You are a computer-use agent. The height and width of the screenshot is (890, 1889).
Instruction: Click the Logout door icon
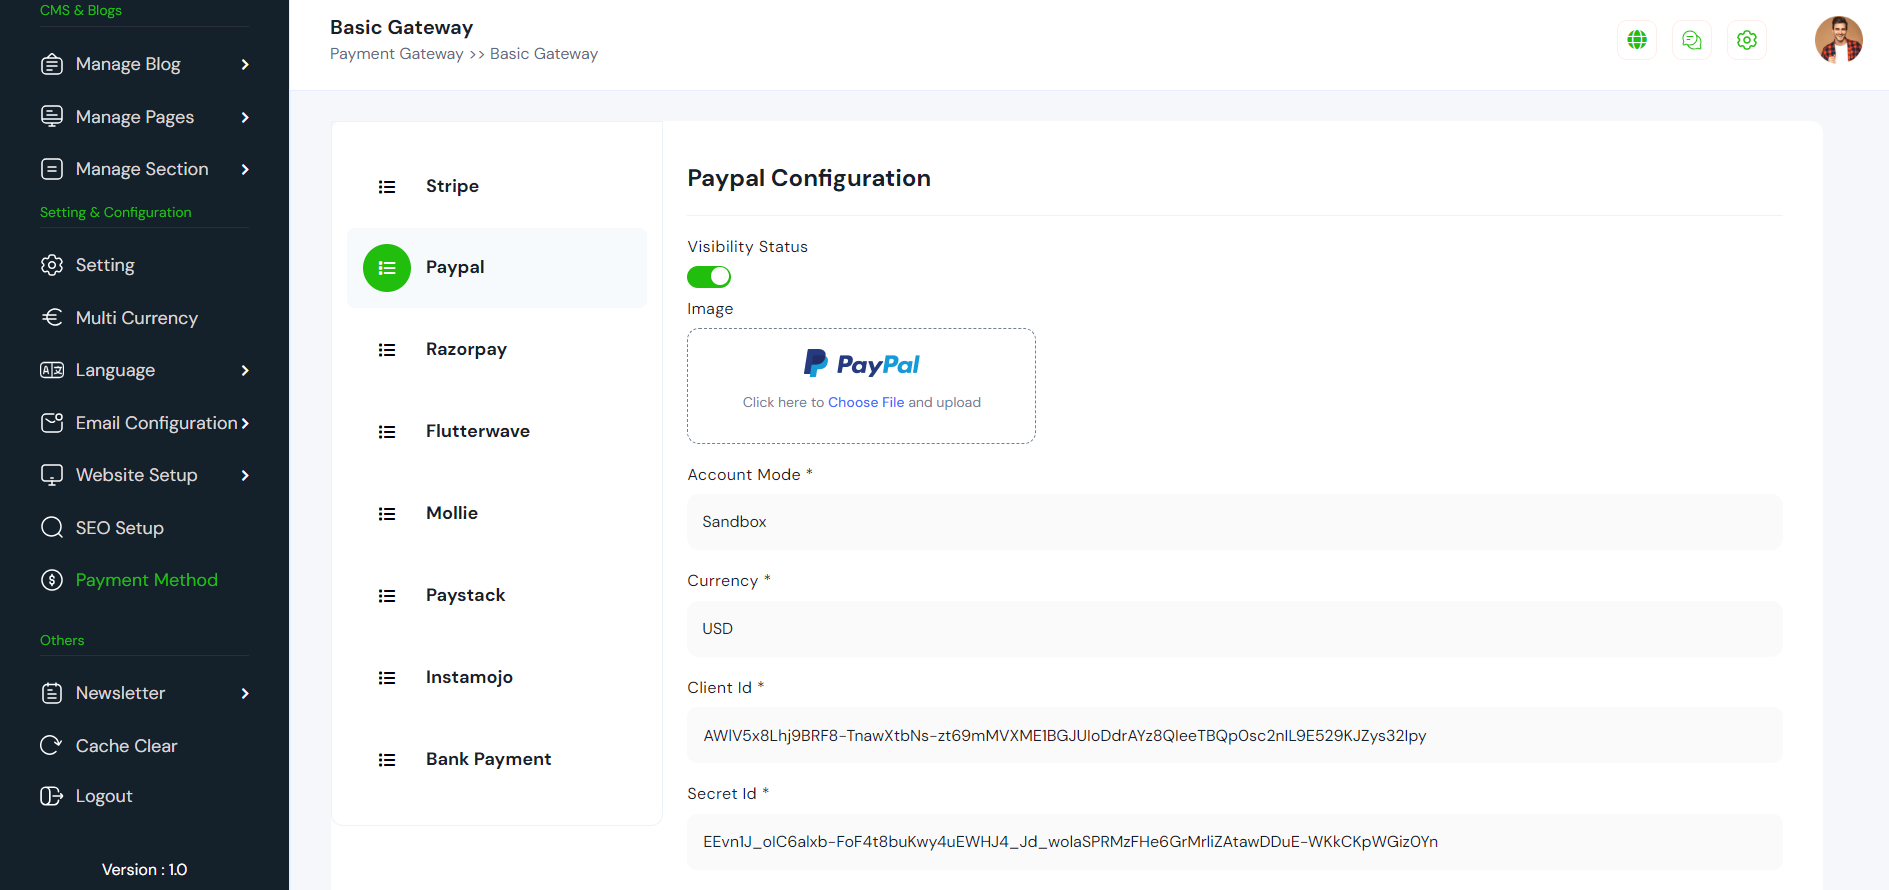pyautogui.click(x=51, y=796)
